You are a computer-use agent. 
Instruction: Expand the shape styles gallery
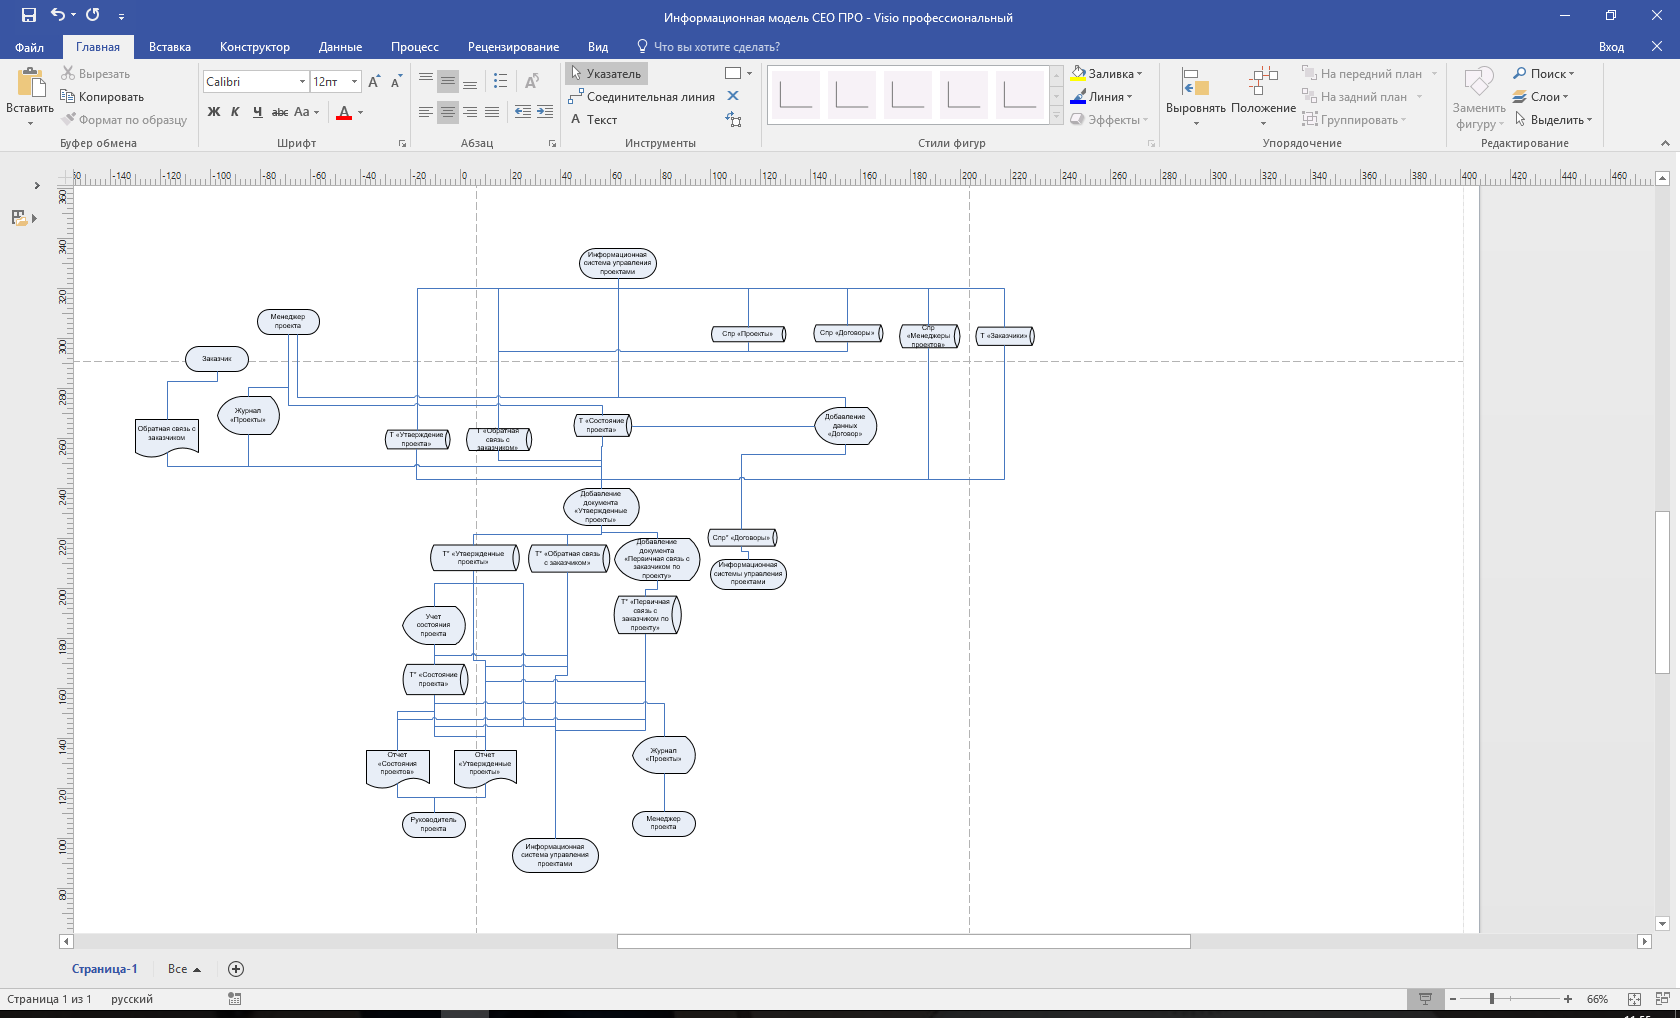click(x=1057, y=118)
